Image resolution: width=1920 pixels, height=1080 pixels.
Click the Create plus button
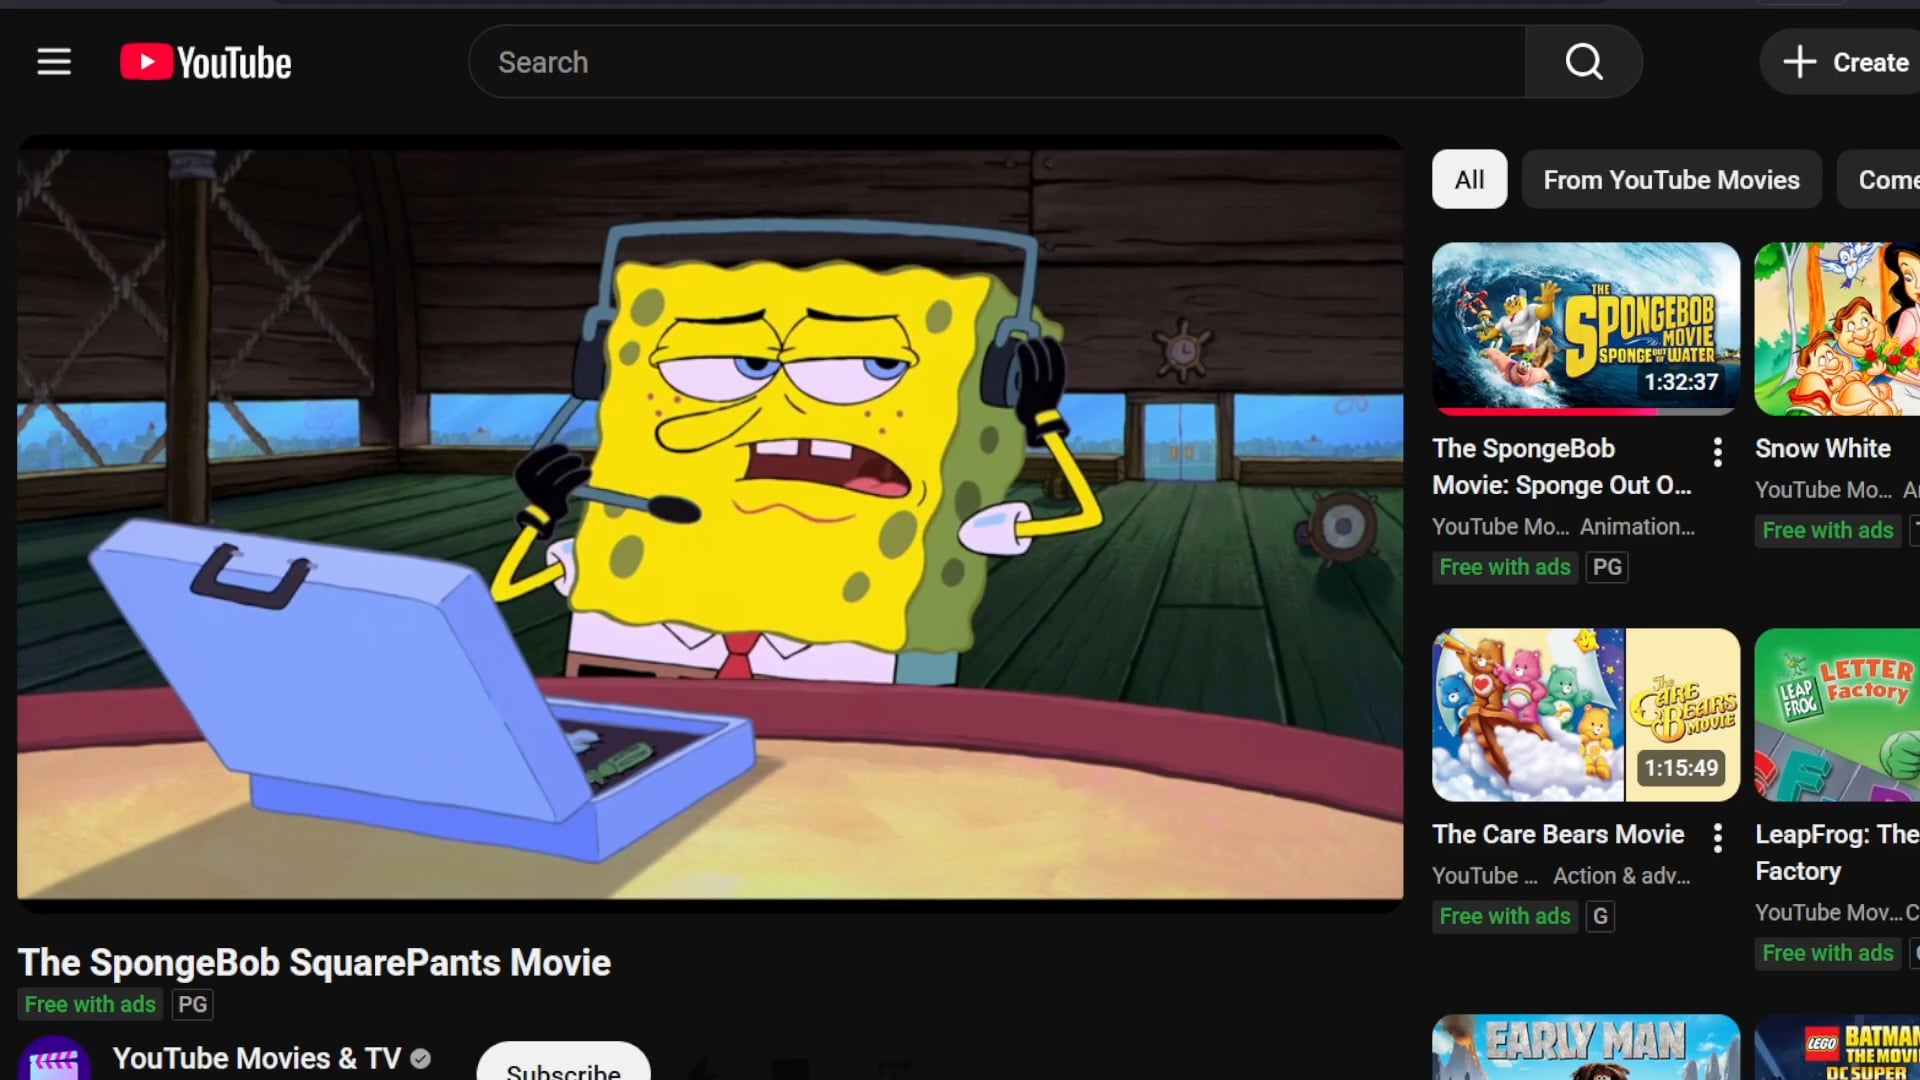tap(1846, 62)
